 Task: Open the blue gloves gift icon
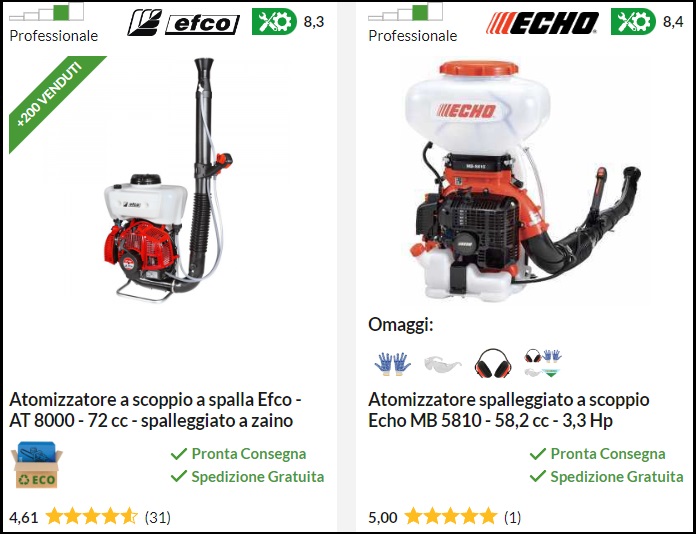392,364
